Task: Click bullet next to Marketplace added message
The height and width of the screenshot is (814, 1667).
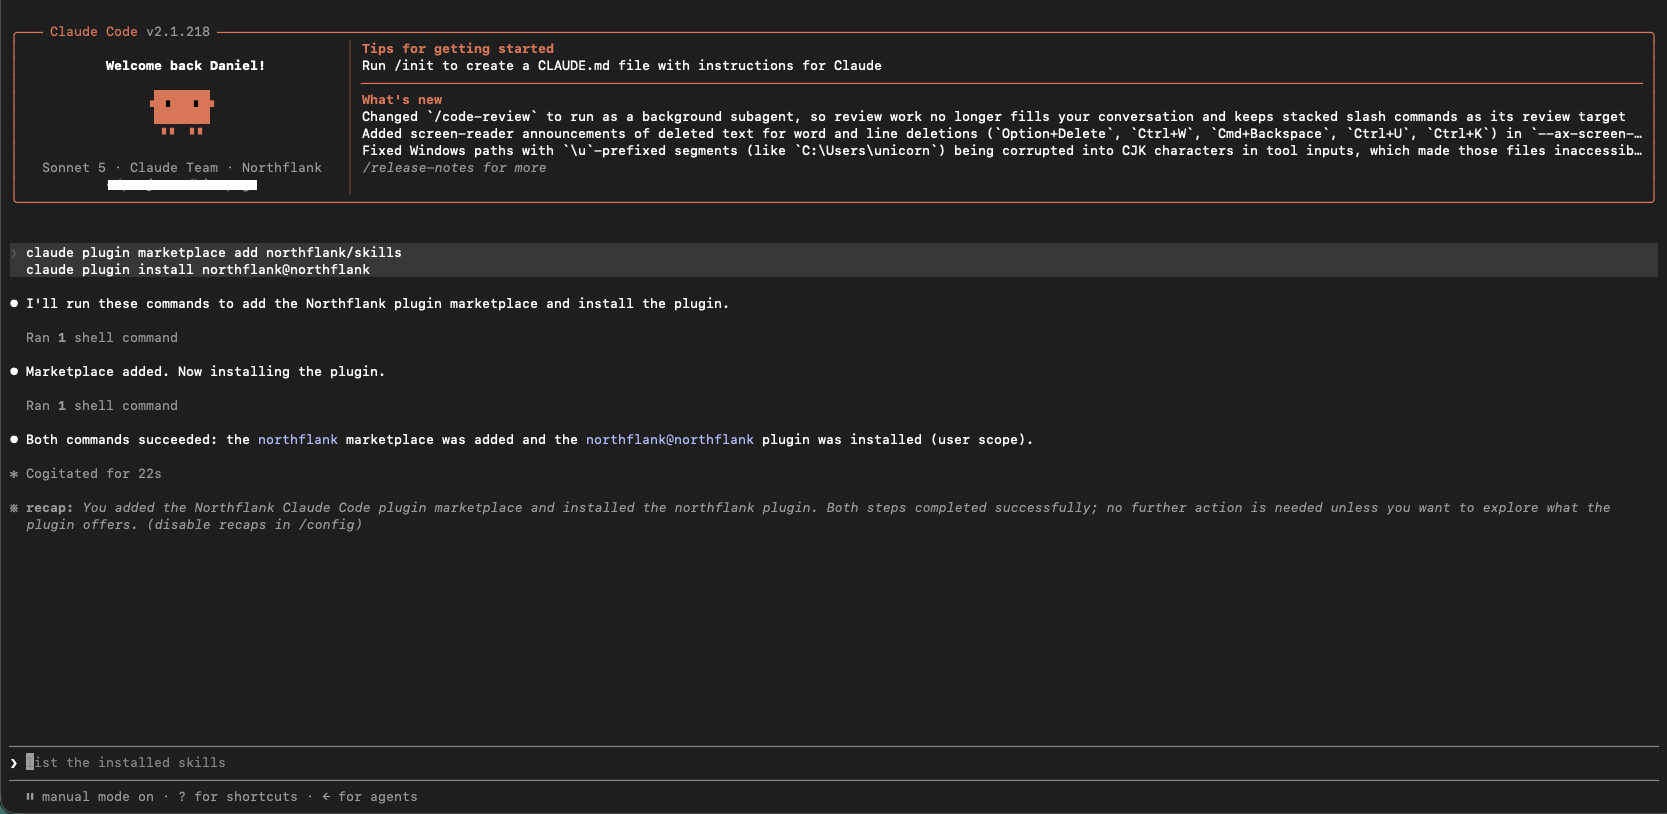Action: 14,371
